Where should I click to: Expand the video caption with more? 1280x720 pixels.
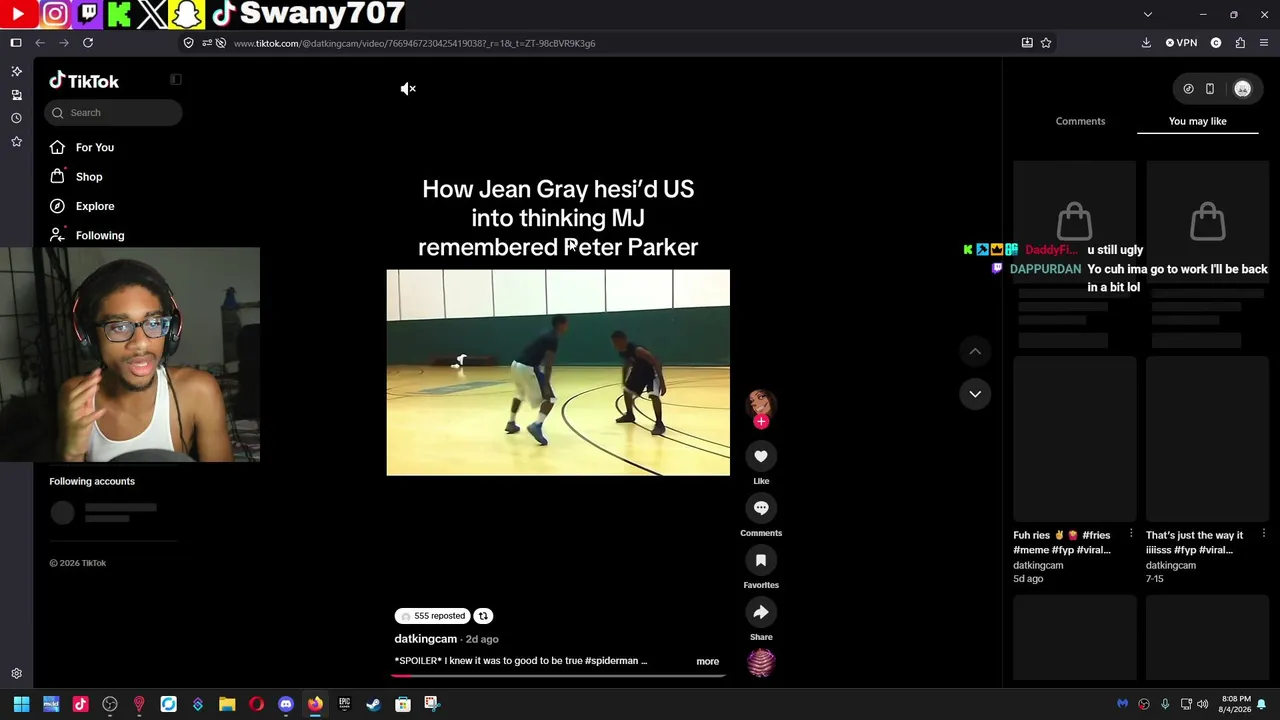[707, 661]
